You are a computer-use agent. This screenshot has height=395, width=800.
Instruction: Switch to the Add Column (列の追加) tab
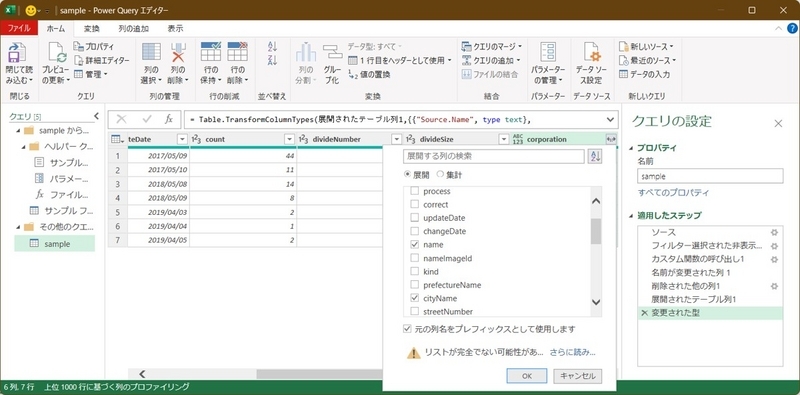click(133, 29)
